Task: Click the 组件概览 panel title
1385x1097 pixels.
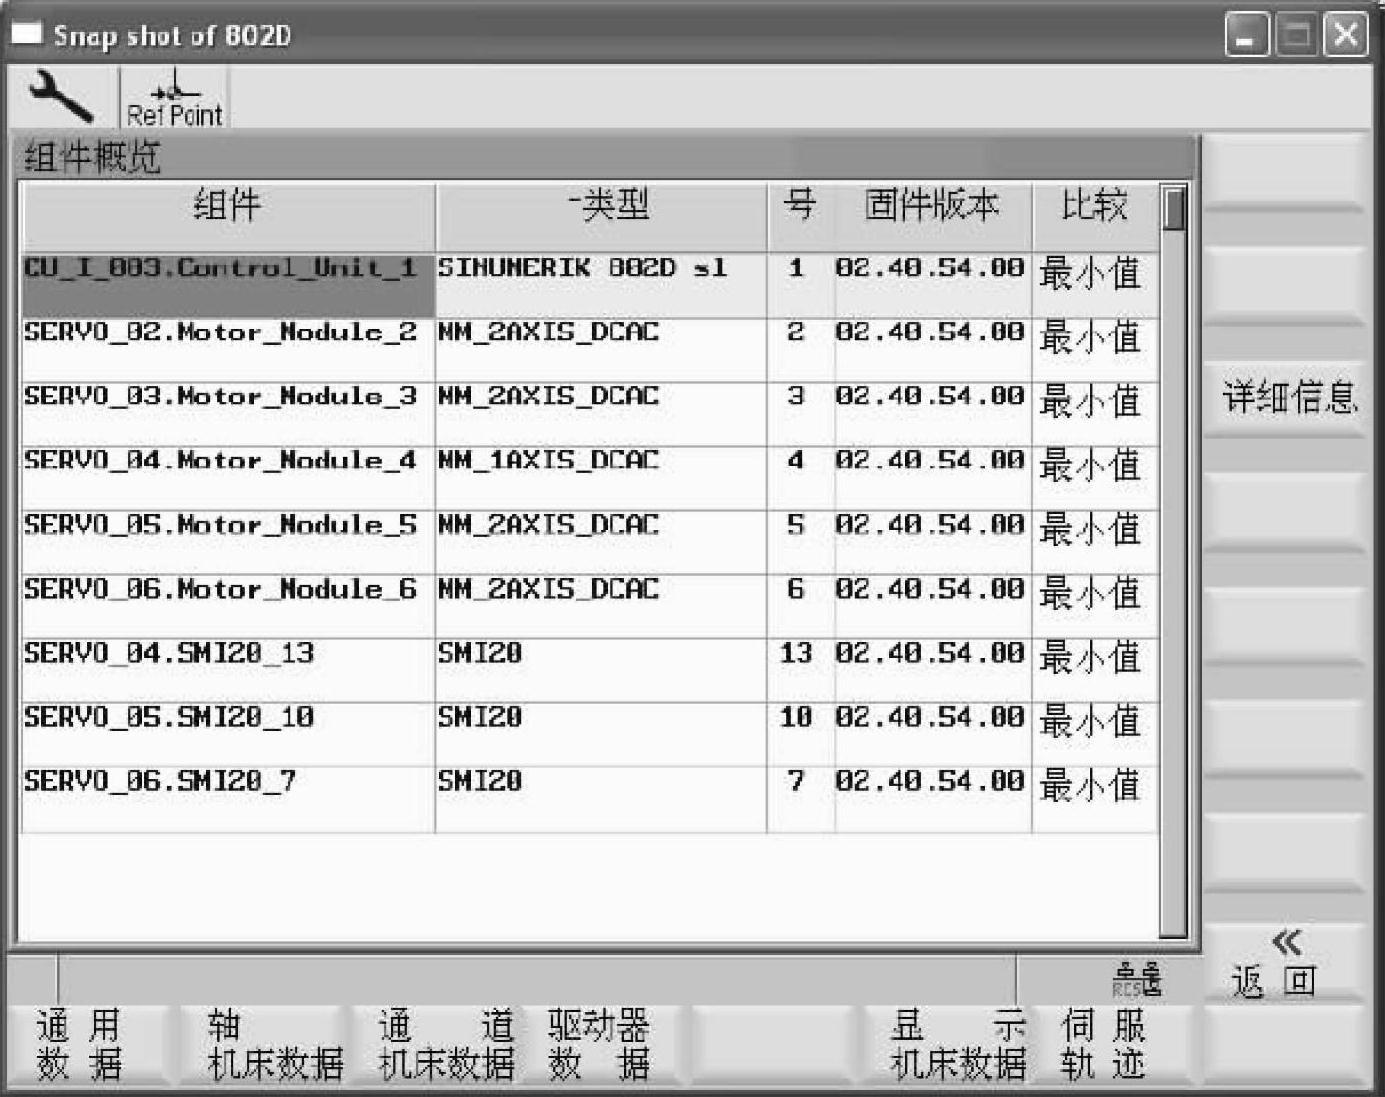Action: (x=92, y=158)
